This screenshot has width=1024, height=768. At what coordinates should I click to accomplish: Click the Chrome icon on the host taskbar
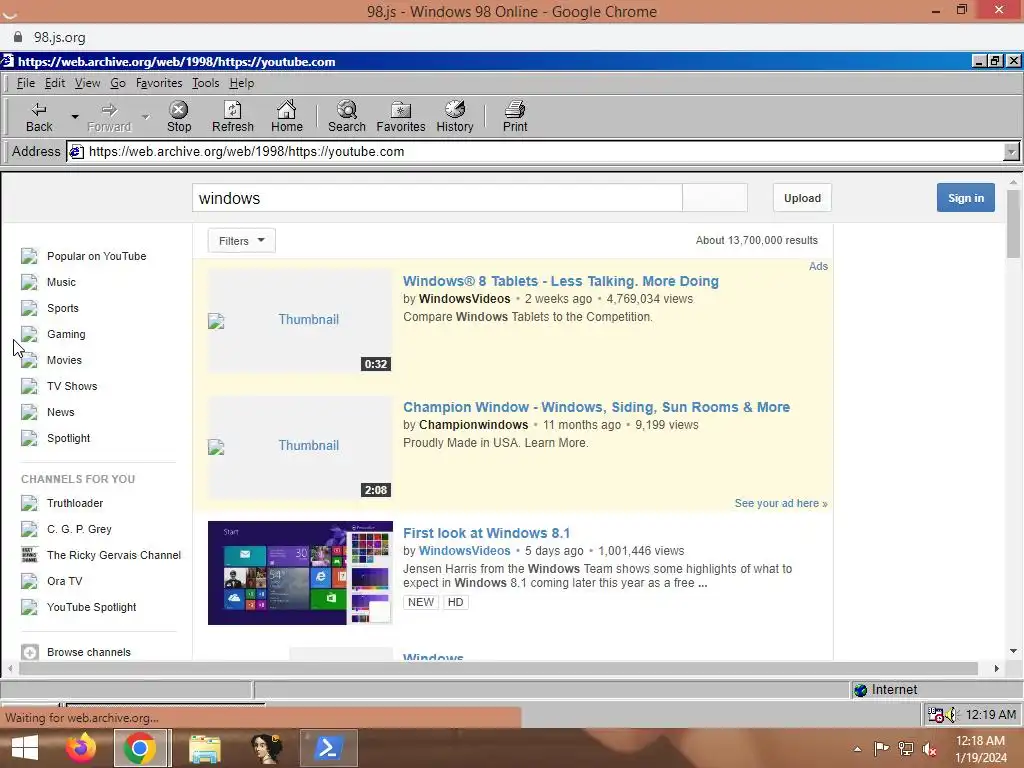[x=139, y=748]
